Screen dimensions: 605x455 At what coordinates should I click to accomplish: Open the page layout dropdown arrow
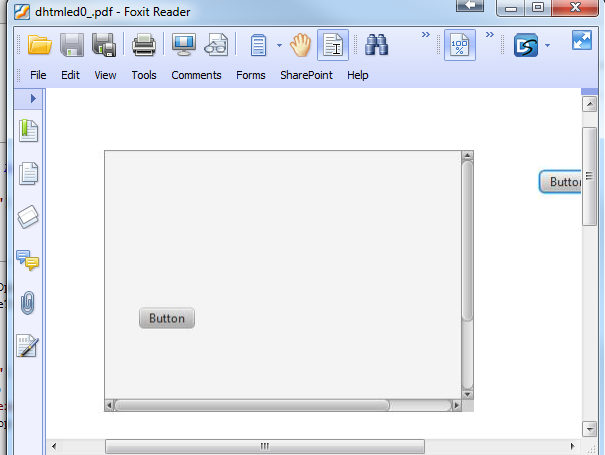click(x=279, y=46)
